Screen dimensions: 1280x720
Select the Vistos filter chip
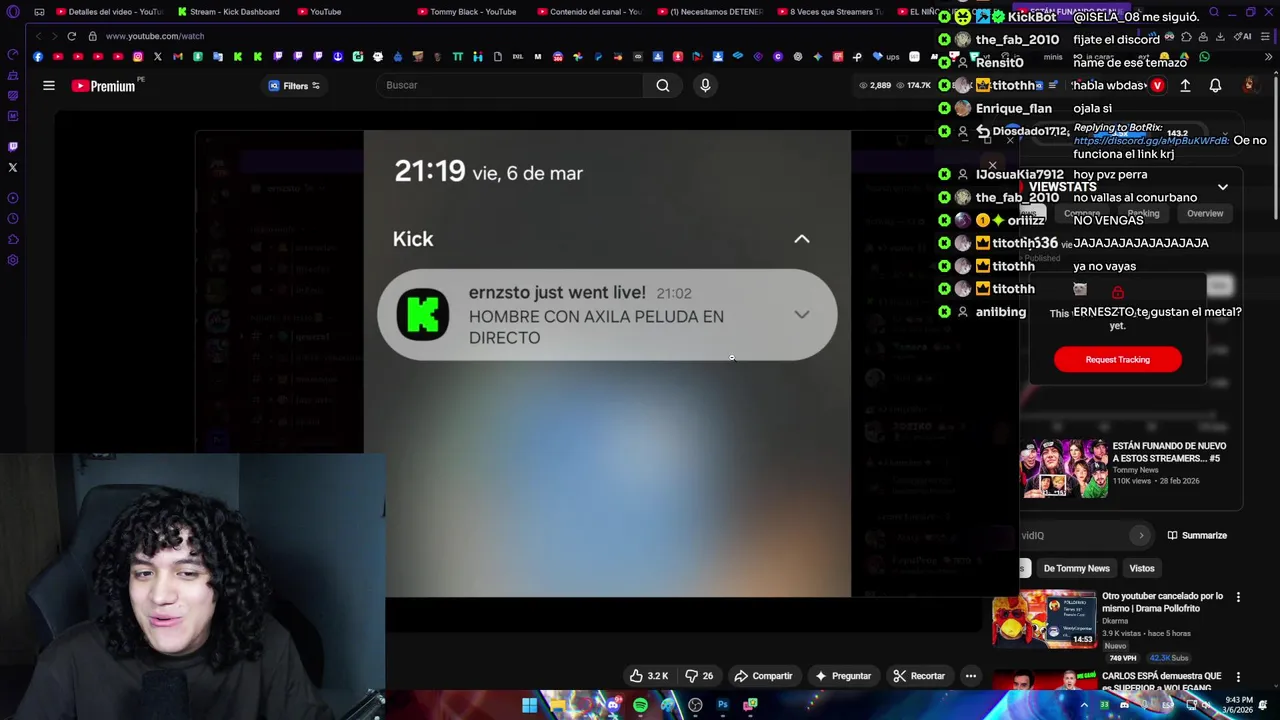[x=1141, y=569]
